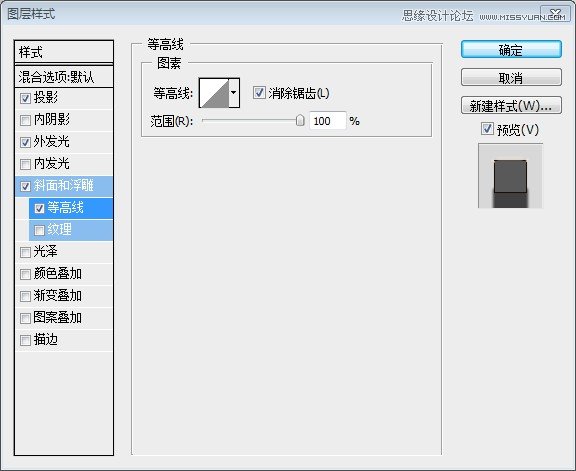Select the 颜色叠加 style entry label
The image size is (576, 471).
pyautogui.click(x=58, y=273)
